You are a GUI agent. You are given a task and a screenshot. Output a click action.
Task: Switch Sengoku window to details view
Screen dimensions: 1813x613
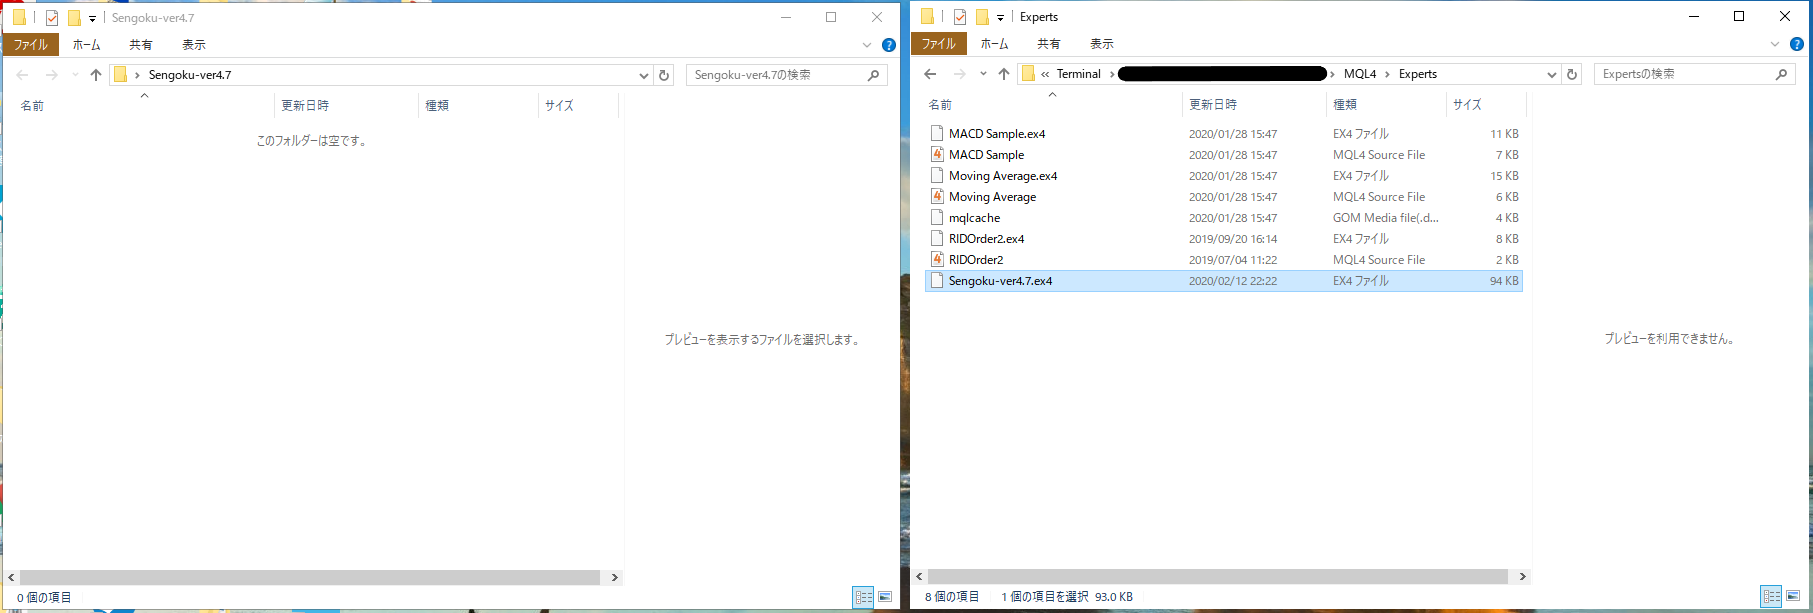(x=863, y=597)
